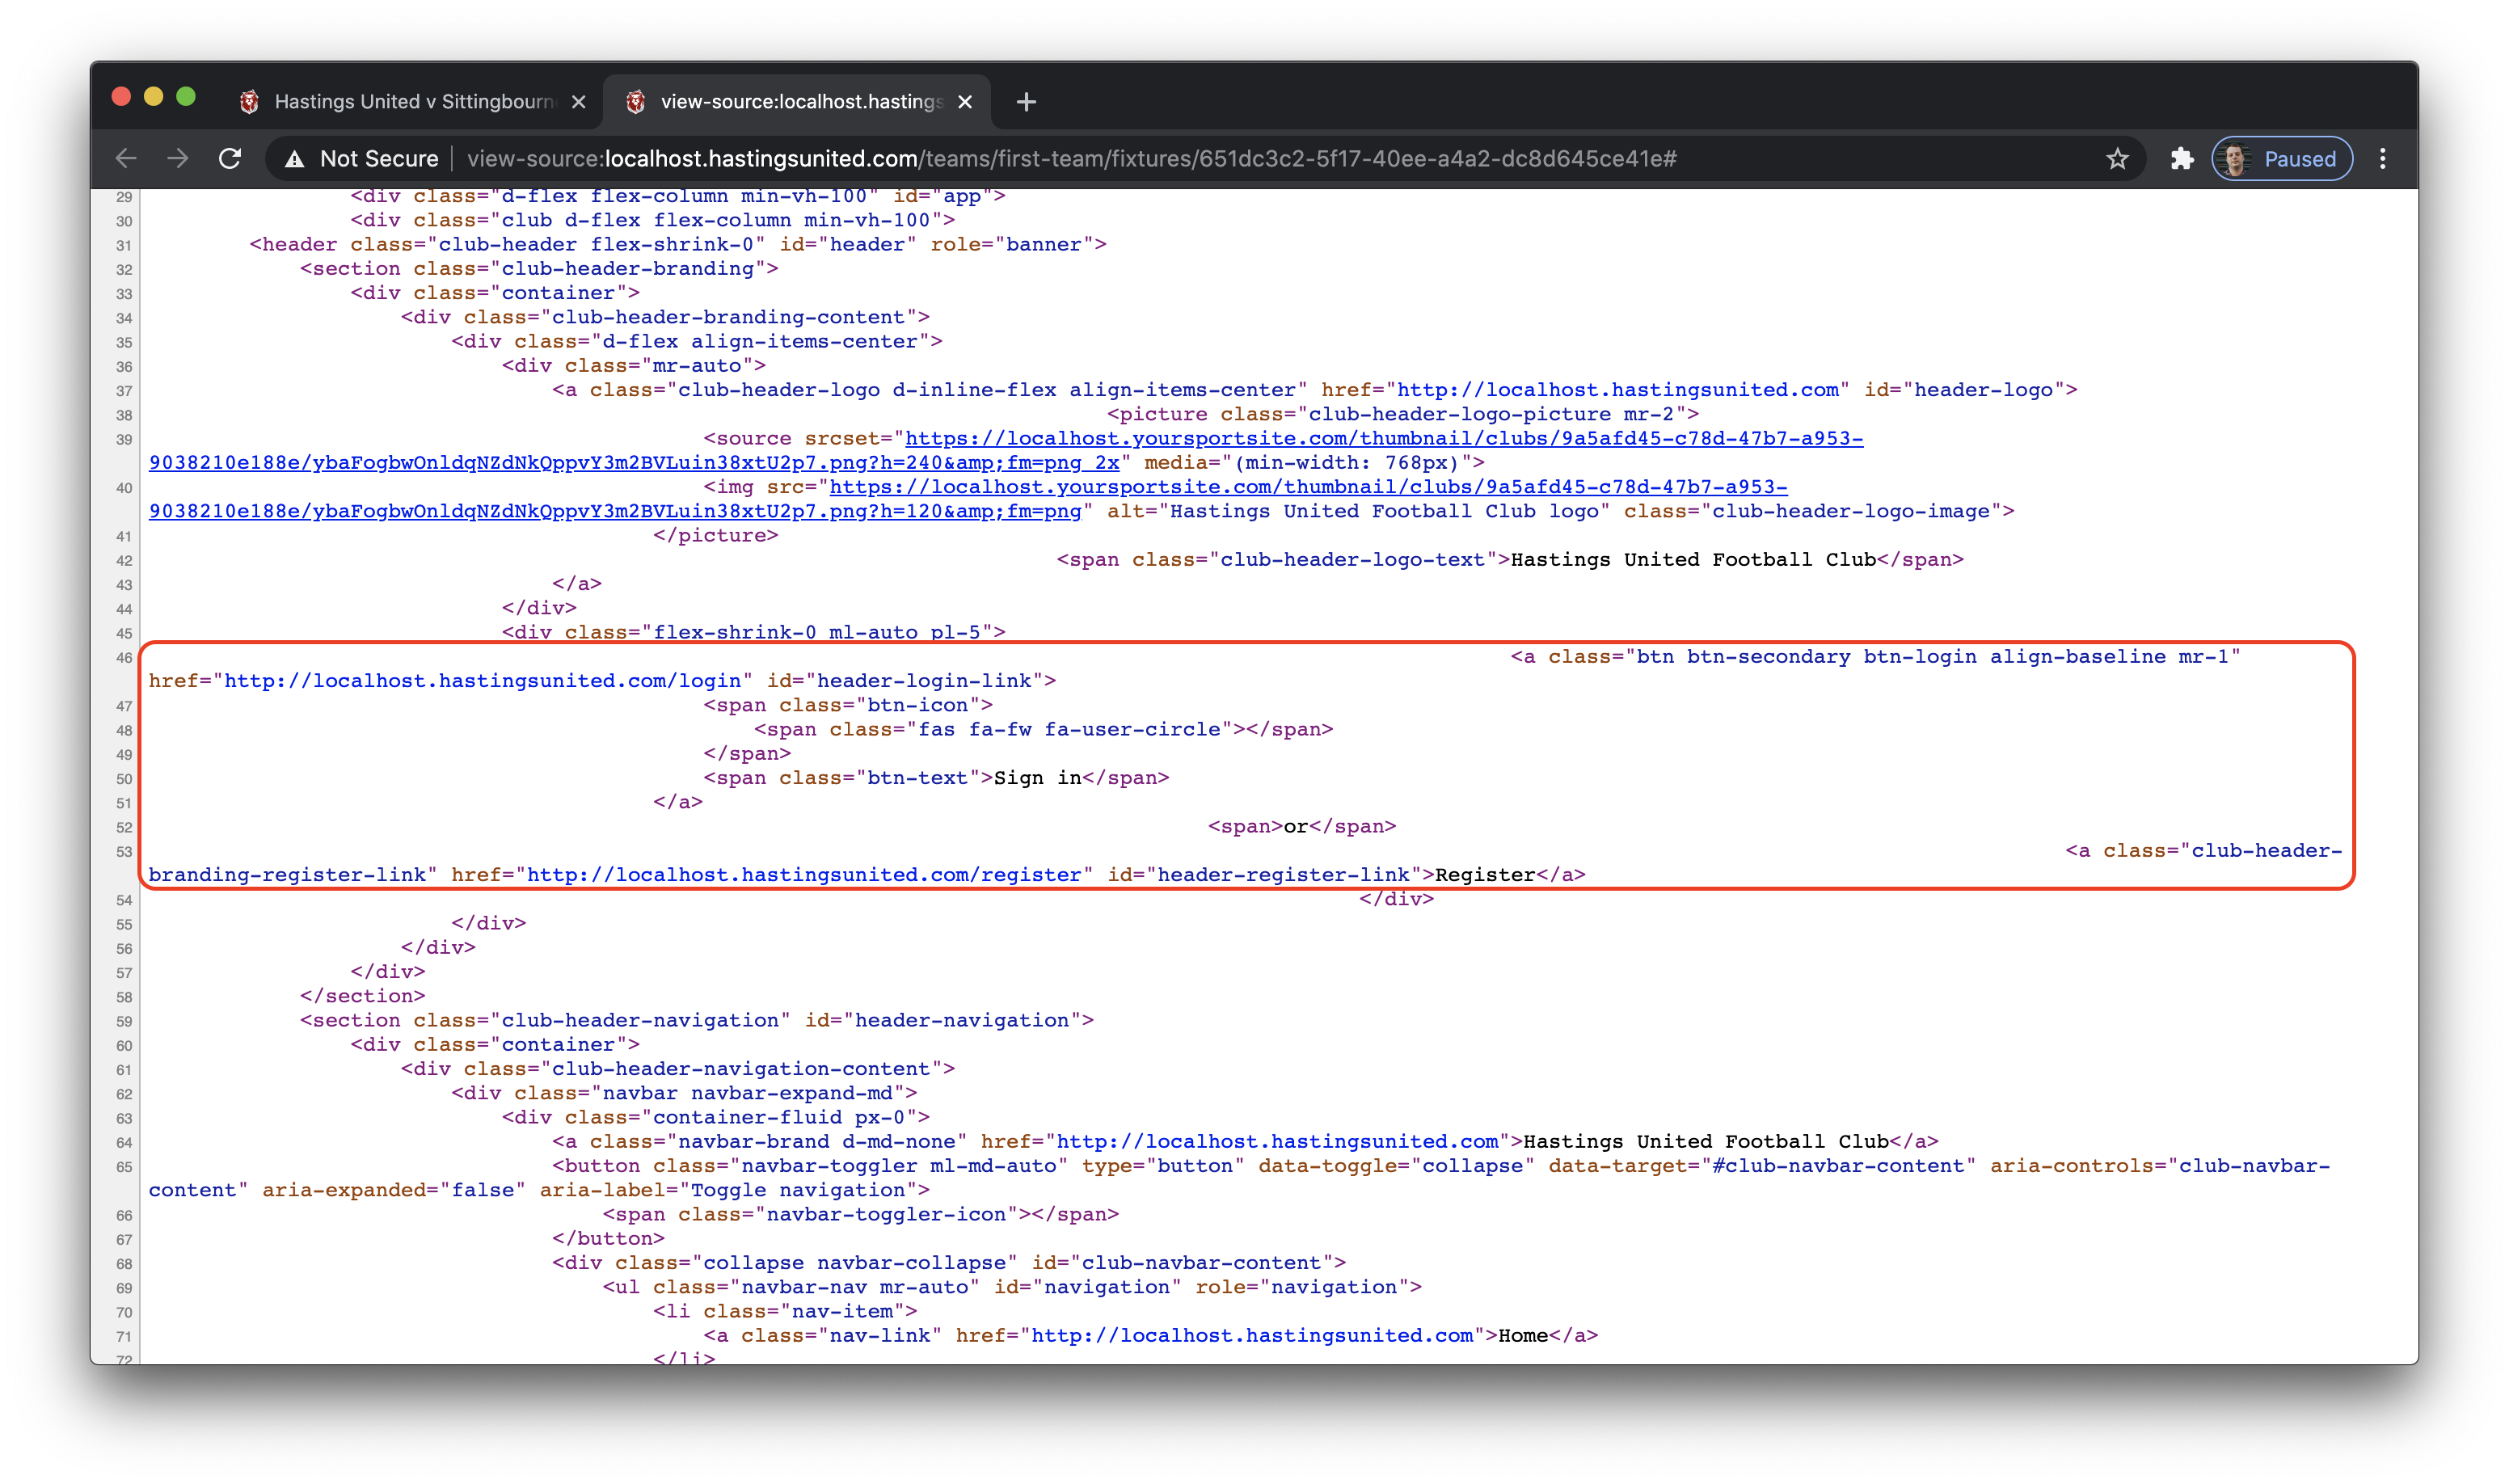The width and height of the screenshot is (2509, 1484).
Task: Click the Paused profile button
Action: (2281, 159)
